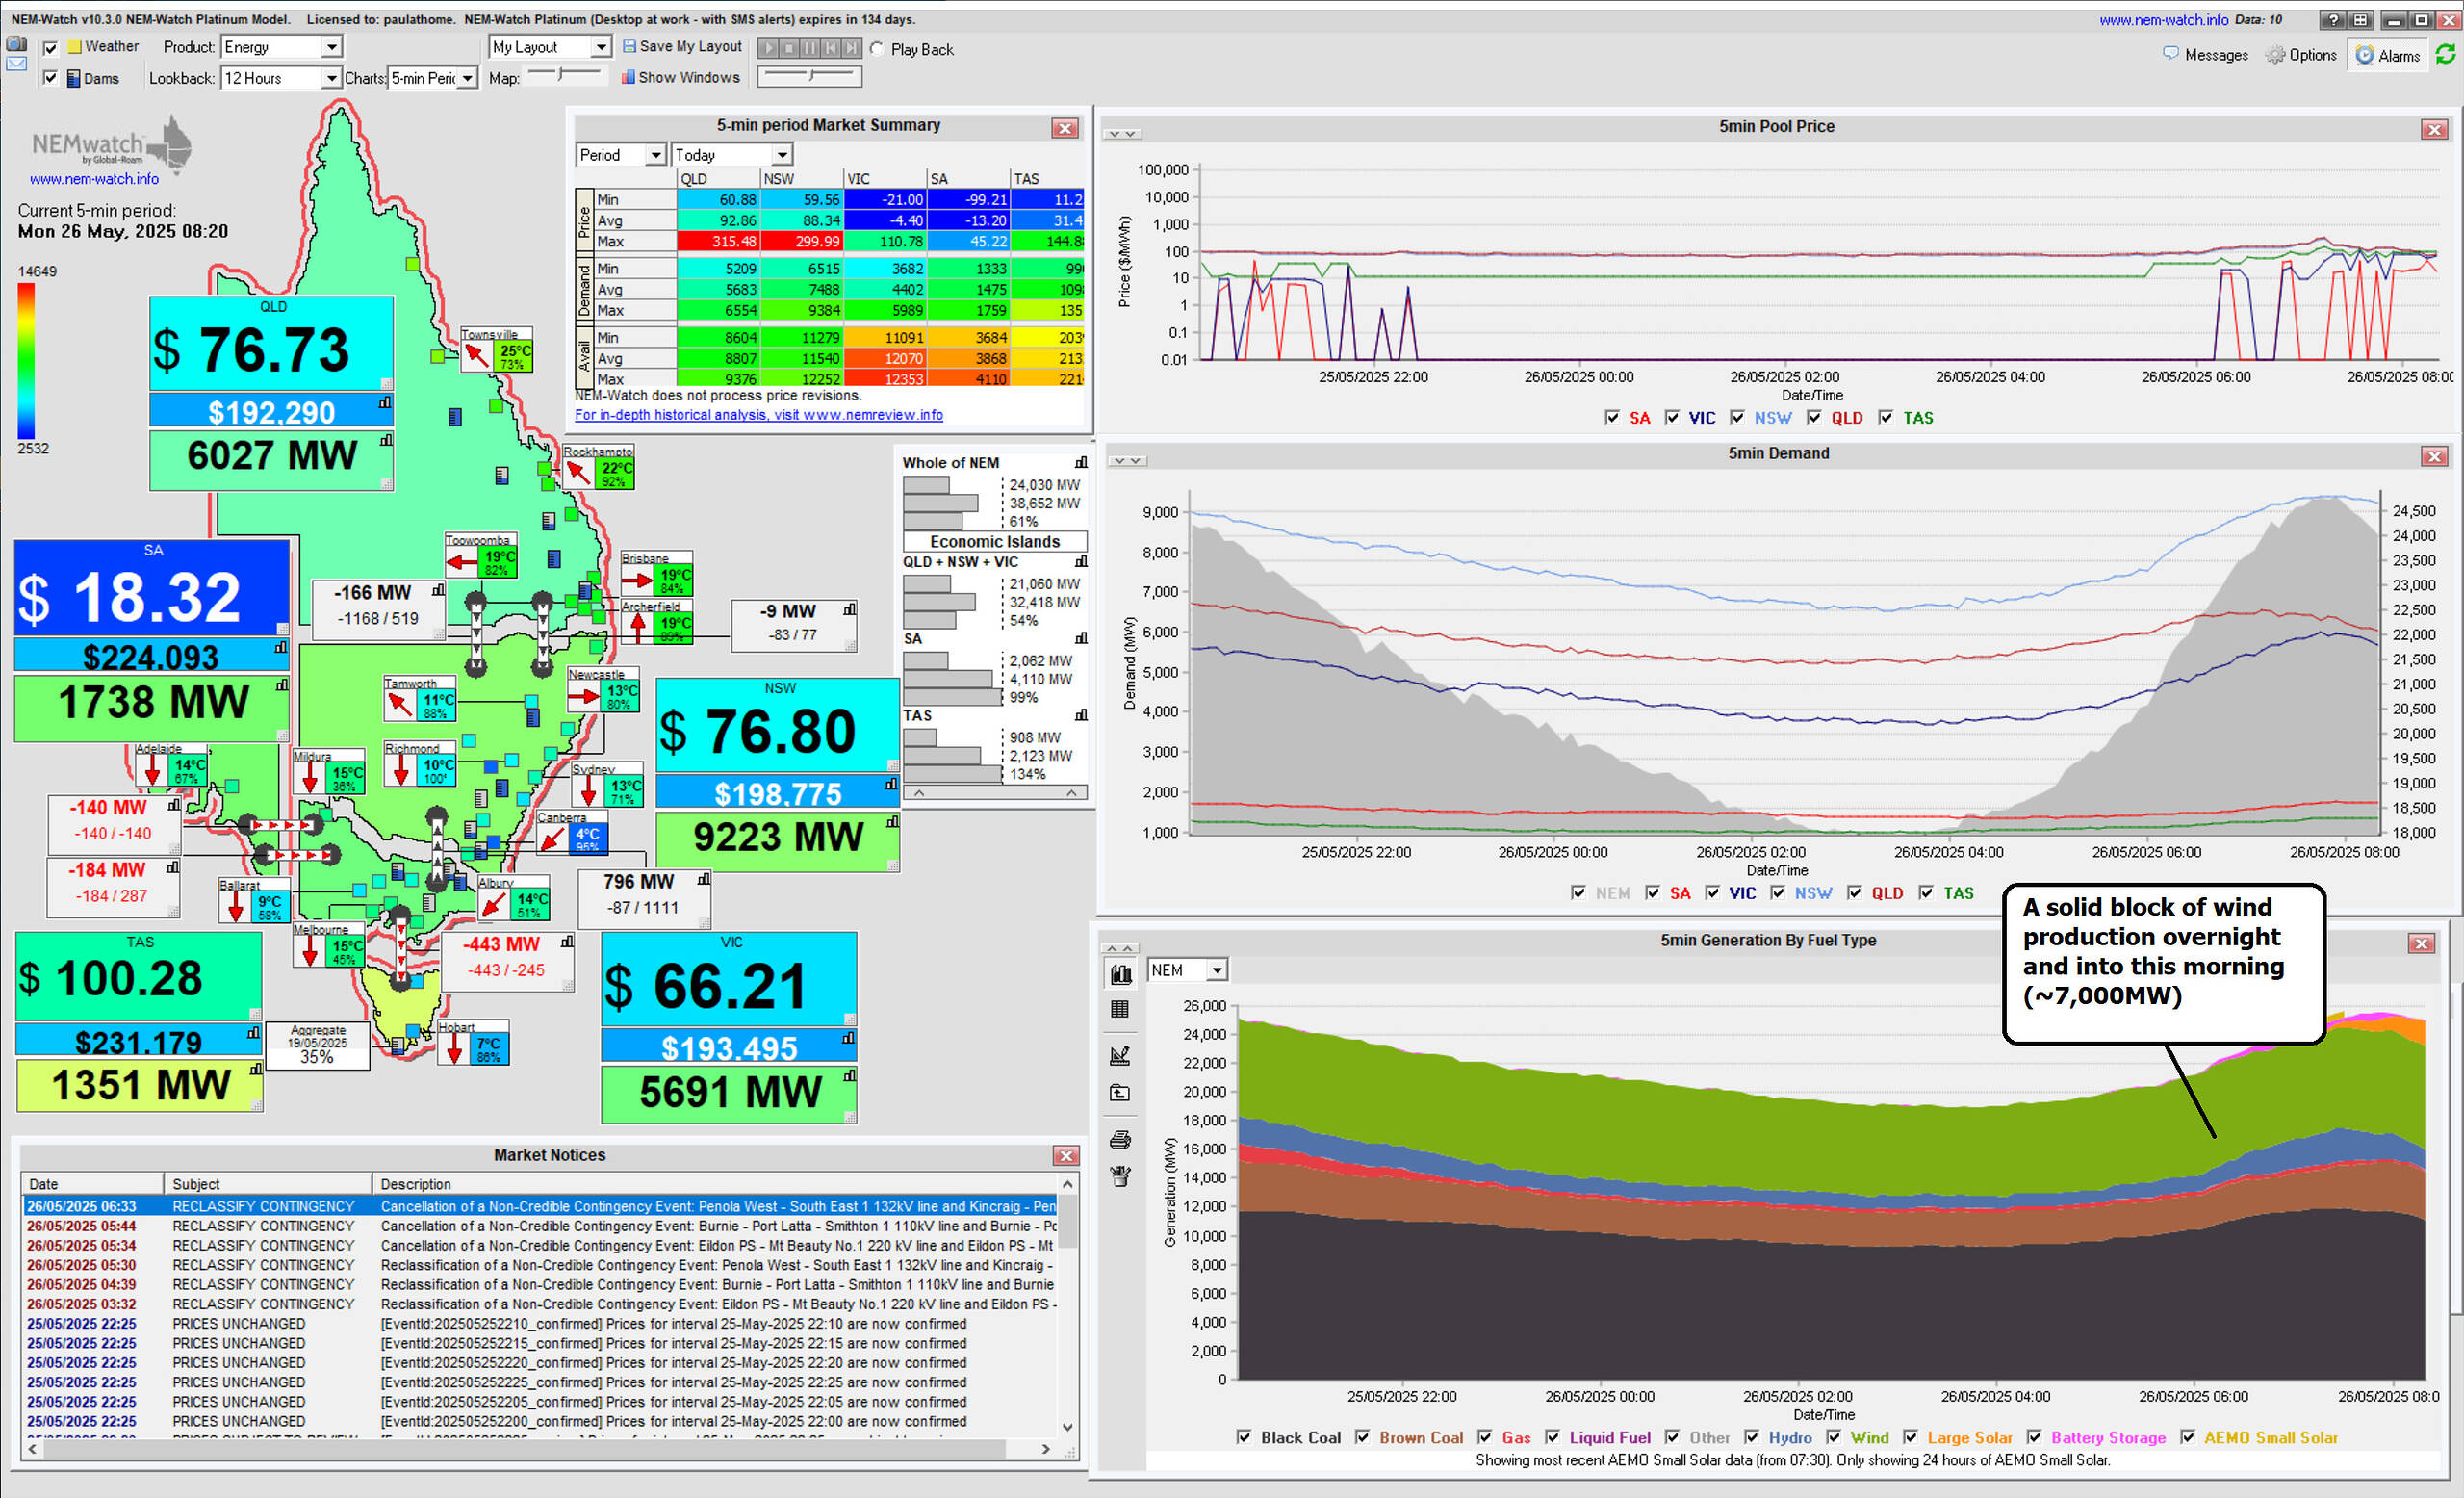The height and width of the screenshot is (1498, 2464).
Task: Open top-right www.nem-watch.info link
Action: (x=2163, y=19)
